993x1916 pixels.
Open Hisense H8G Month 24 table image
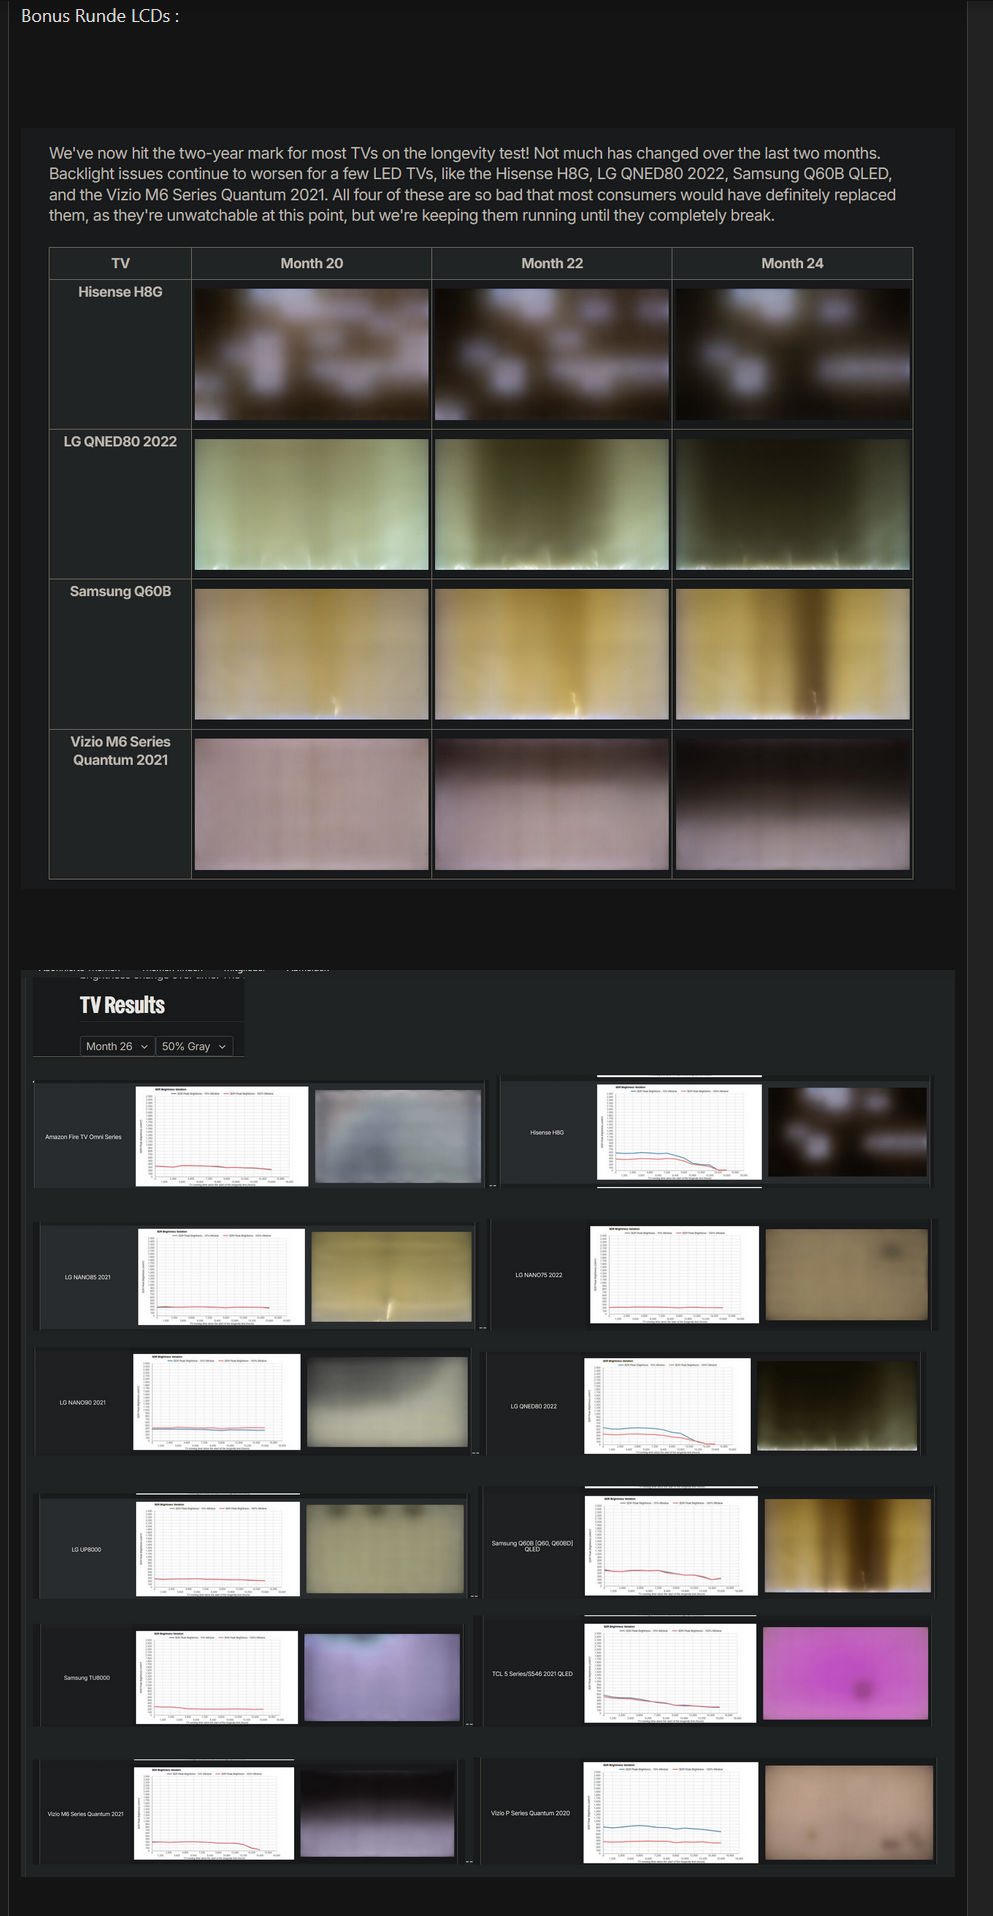point(793,354)
